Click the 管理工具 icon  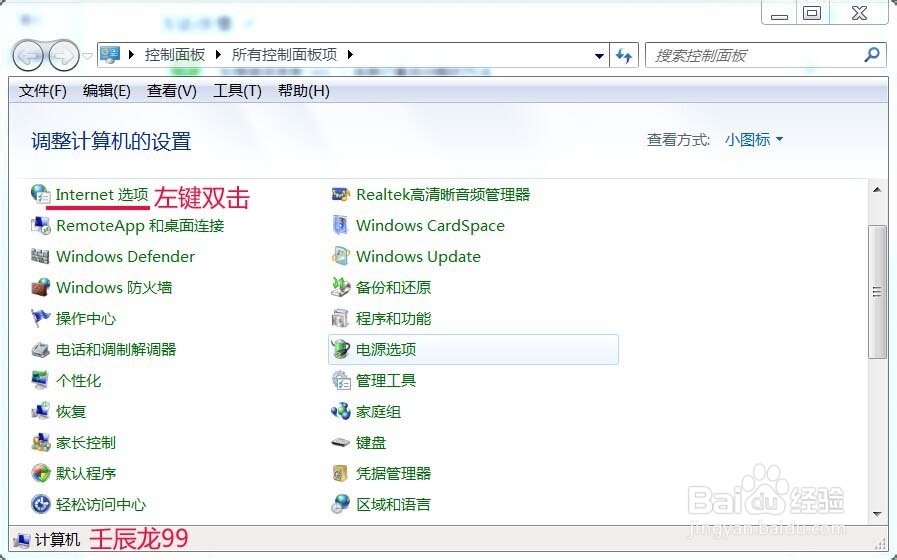(340, 380)
